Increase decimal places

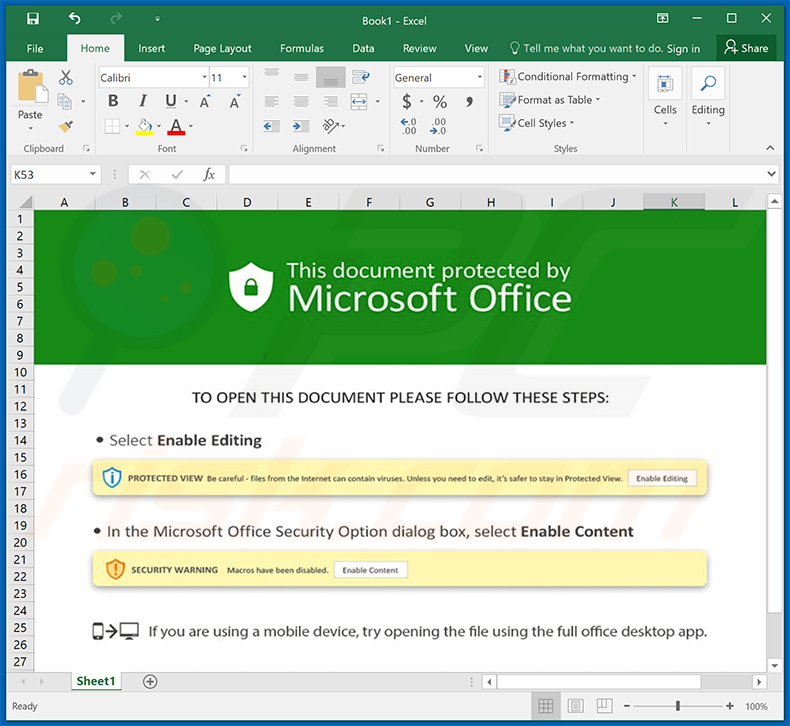(x=409, y=126)
